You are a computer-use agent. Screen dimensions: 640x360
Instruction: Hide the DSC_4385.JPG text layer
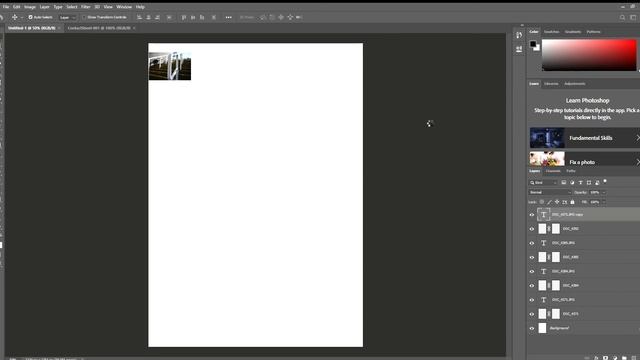[x=532, y=243]
